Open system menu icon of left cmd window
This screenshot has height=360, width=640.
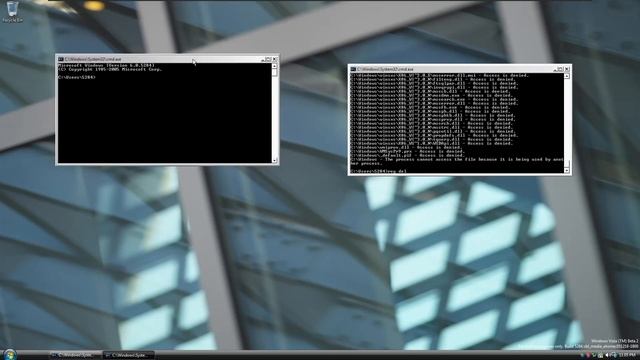60,59
